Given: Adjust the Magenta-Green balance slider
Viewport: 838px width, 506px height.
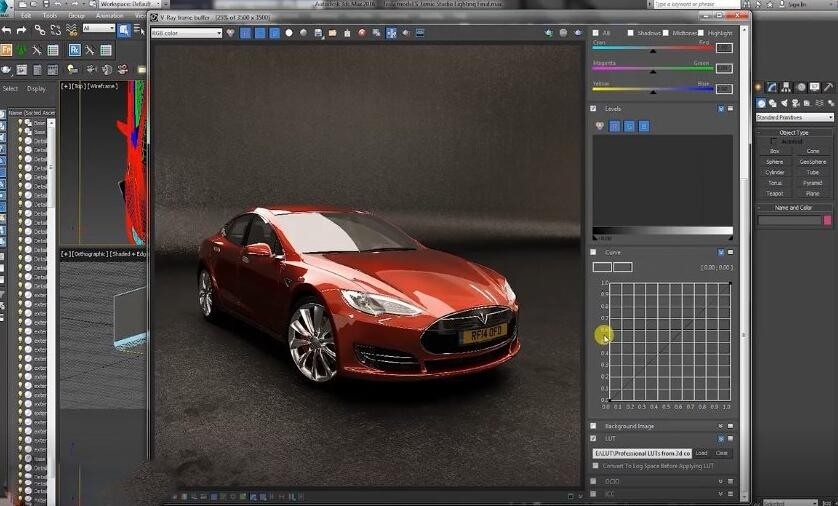Looking at the screenshot, I should tap(653, 69).
